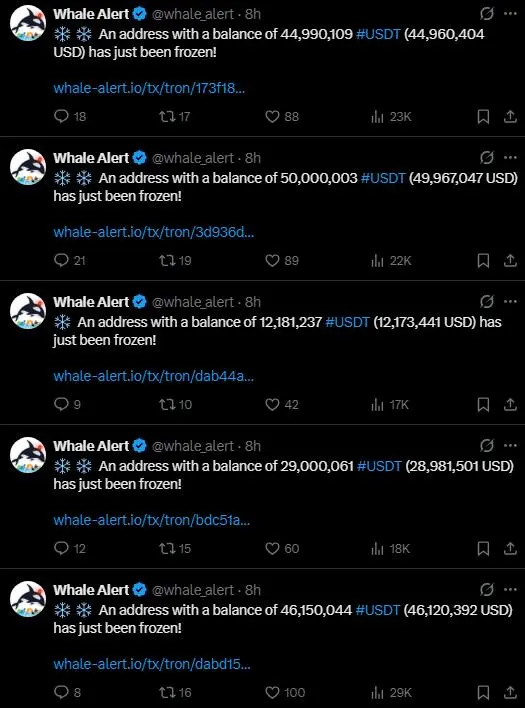This screenshot has width=525, height=708.
Task: Like the 44,990,109 USDT frozen tweet
Action: click(272, 117)
